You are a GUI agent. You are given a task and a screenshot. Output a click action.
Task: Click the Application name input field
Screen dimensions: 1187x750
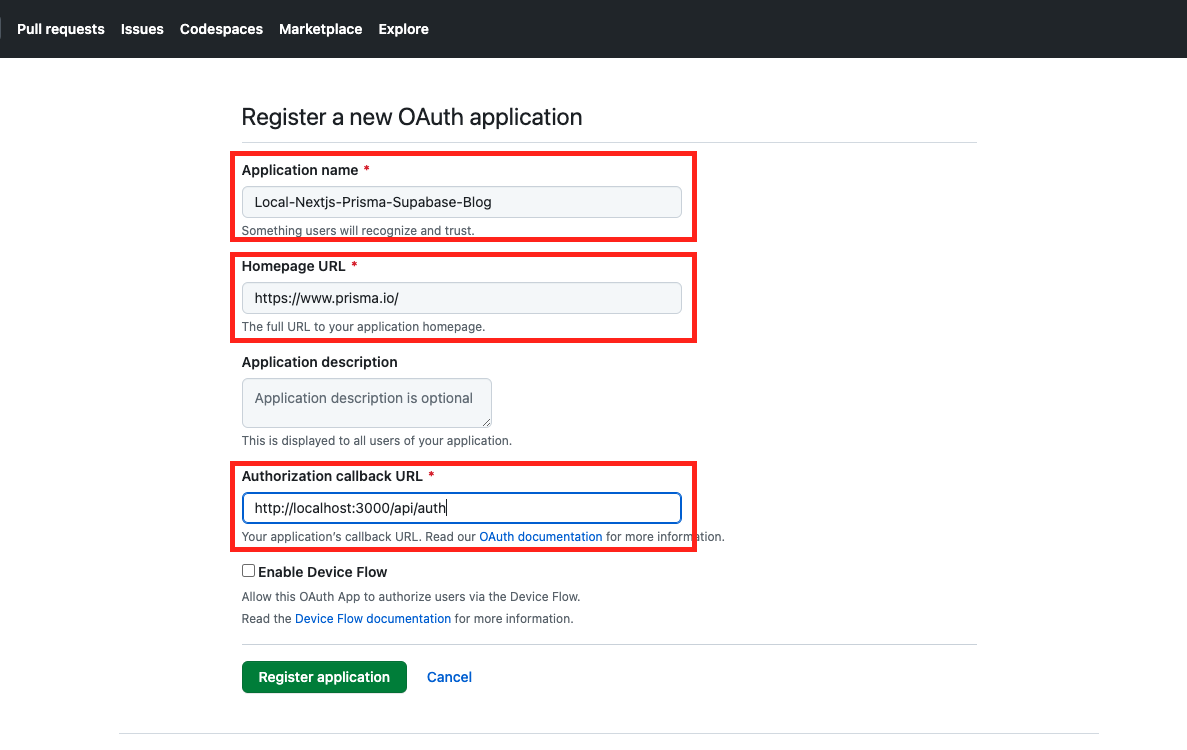click(462, 202)
